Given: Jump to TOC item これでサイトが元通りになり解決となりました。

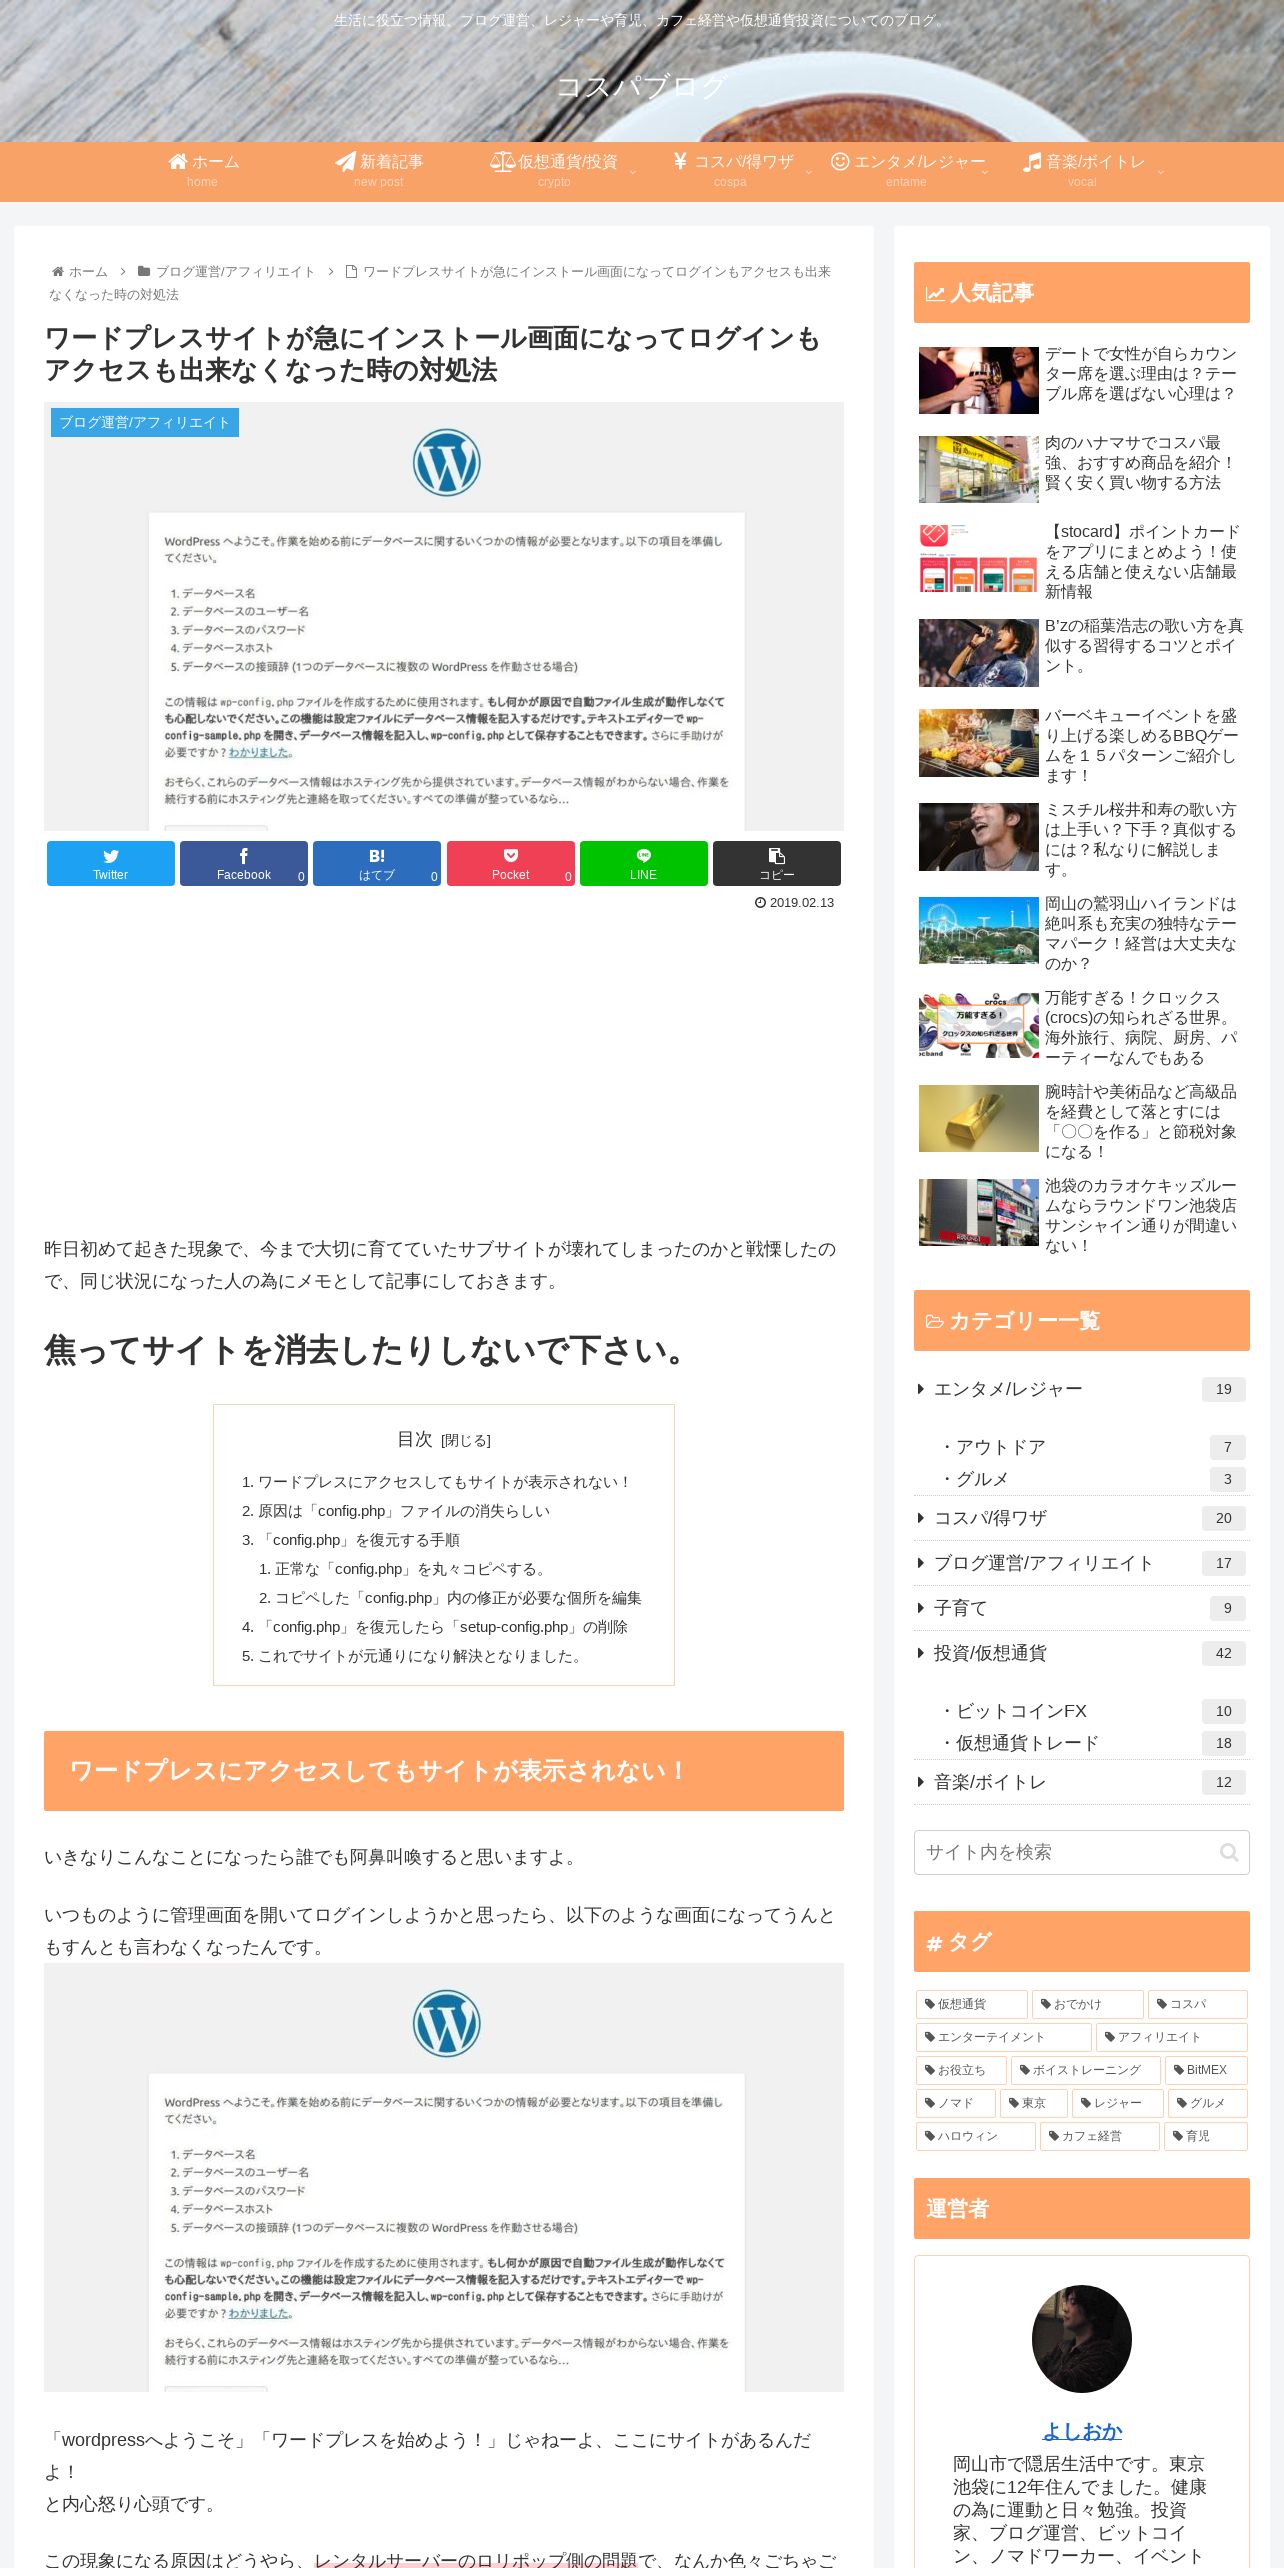Looking at the screenshot, I should 421,1656.
